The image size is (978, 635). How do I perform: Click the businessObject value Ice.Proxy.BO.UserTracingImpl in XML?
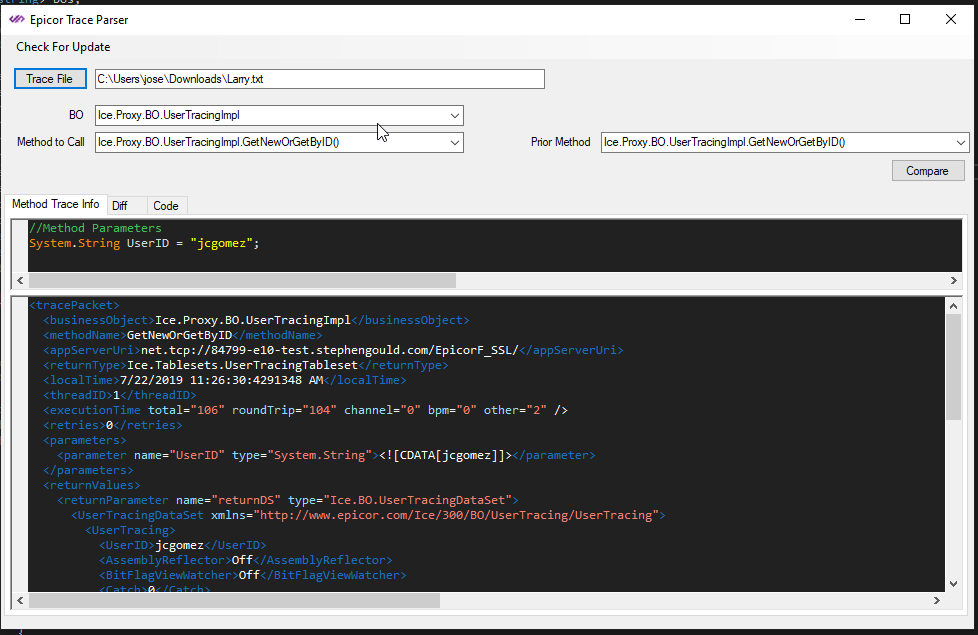[x=253, y=320]
